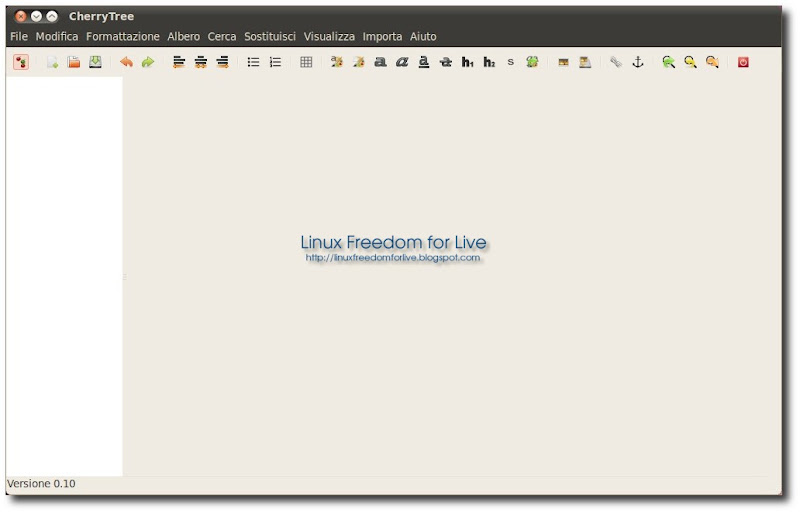Redo with the green arrow icon

(x=148, y=62)
